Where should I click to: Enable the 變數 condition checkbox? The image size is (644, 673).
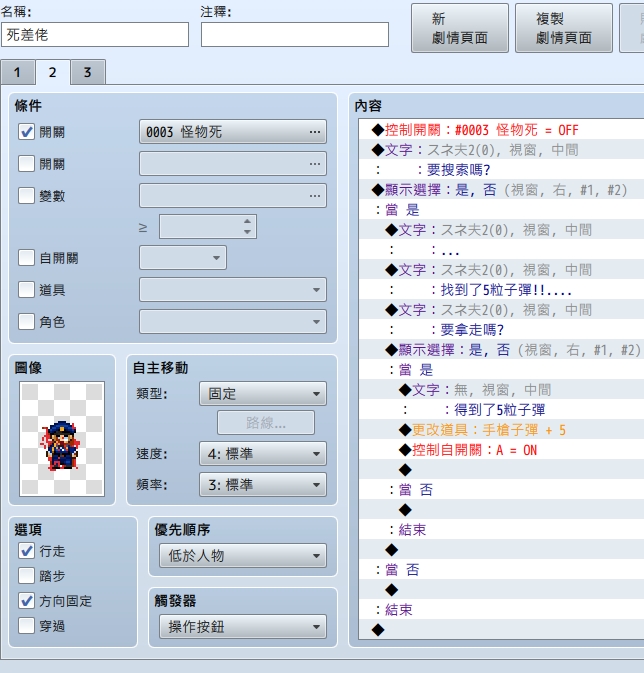tap(26, 196)
